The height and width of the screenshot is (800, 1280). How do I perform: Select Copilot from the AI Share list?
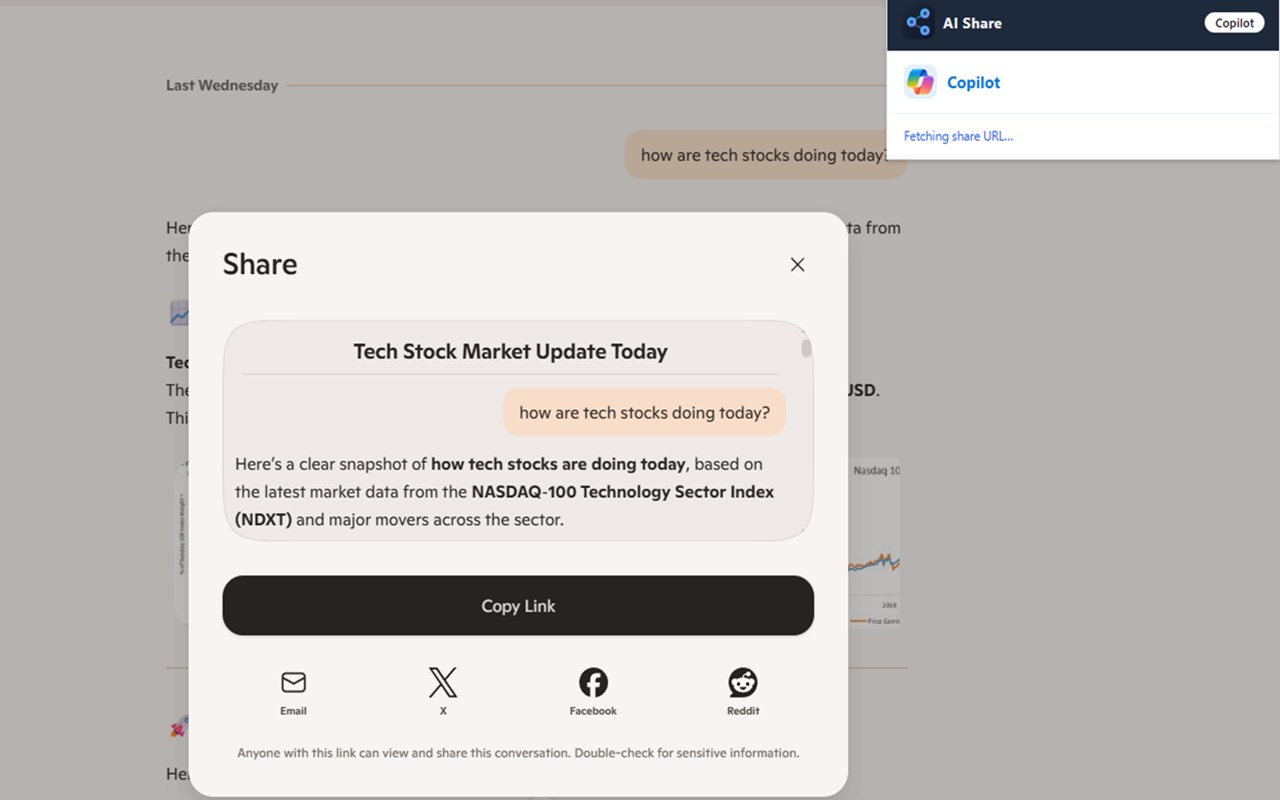pyautogui.click(x=973, y=82)
